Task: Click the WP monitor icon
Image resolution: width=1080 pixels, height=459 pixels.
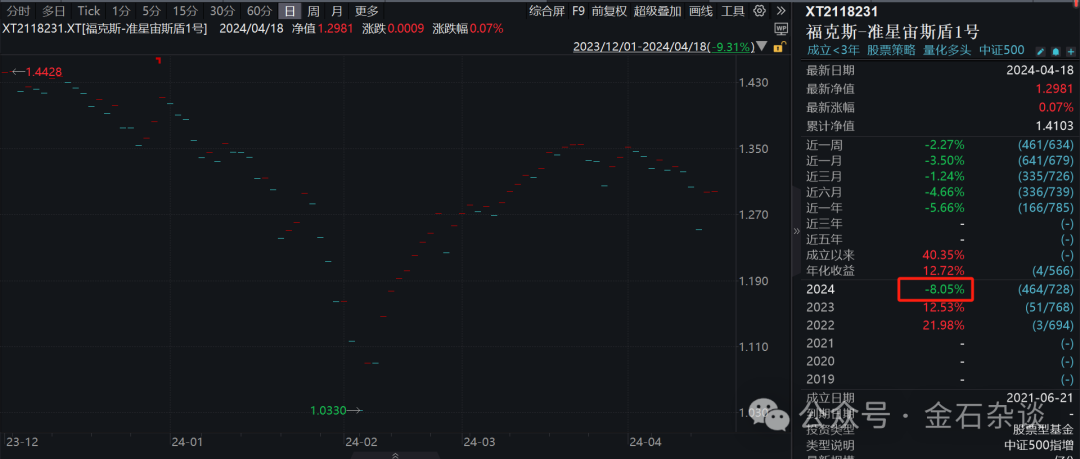Action: [x=780, y=29]
